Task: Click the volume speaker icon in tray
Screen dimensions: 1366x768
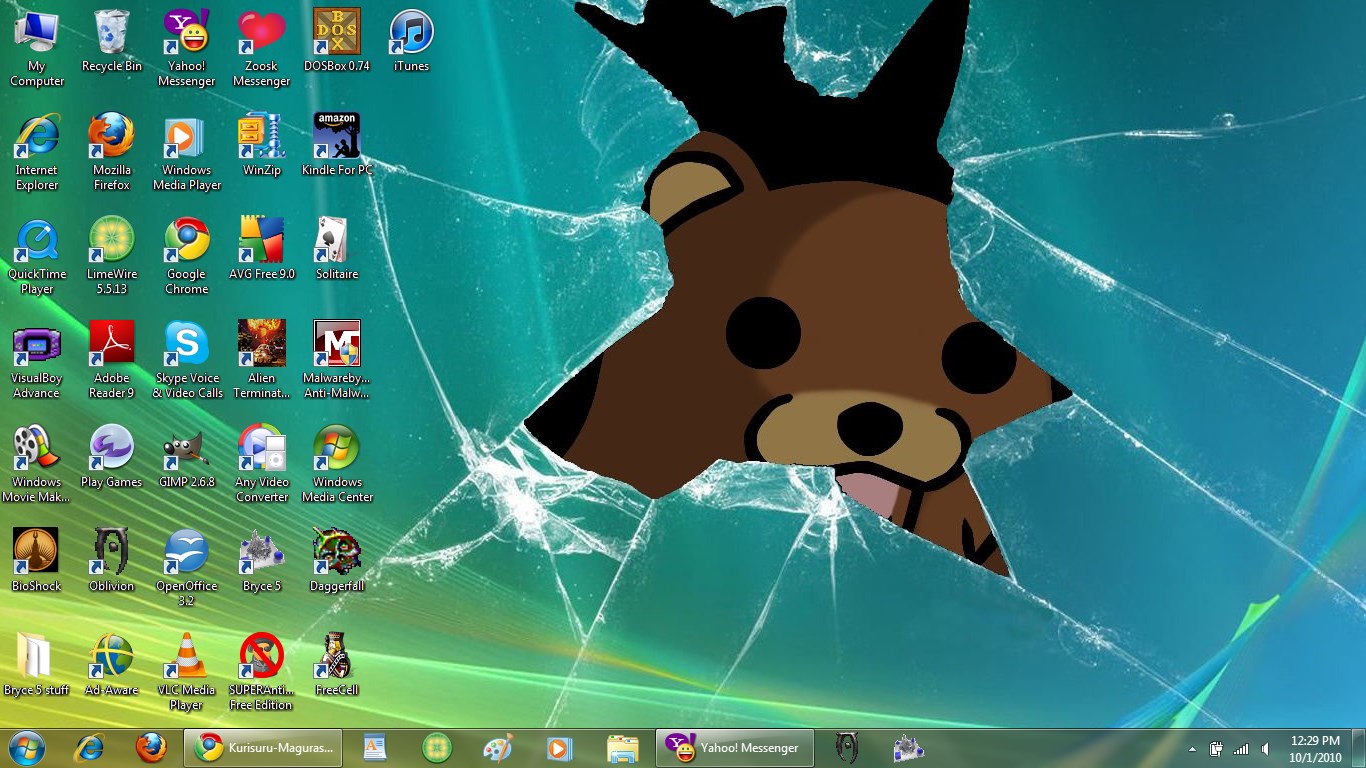Action: click(1266, 748)
